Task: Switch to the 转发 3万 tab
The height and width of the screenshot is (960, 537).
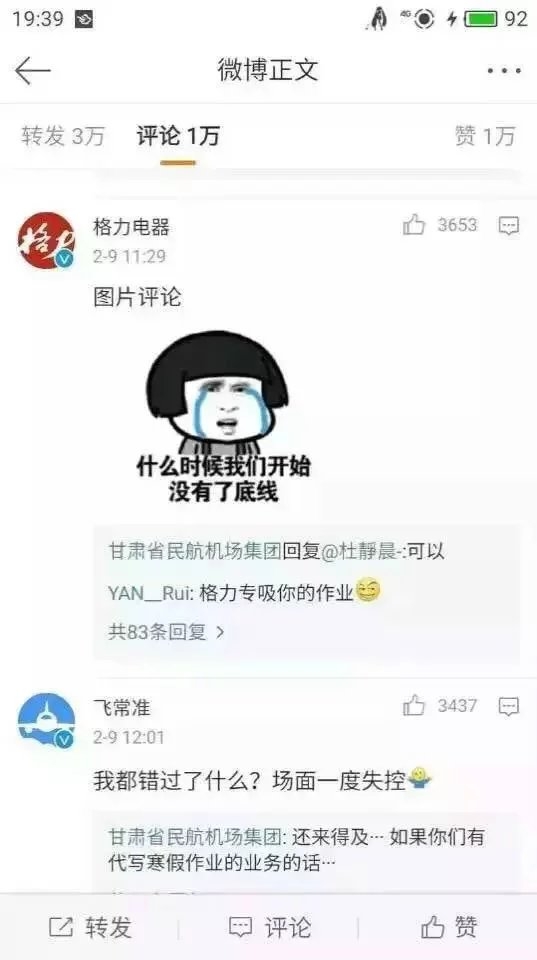Action: tap(63, 136)
